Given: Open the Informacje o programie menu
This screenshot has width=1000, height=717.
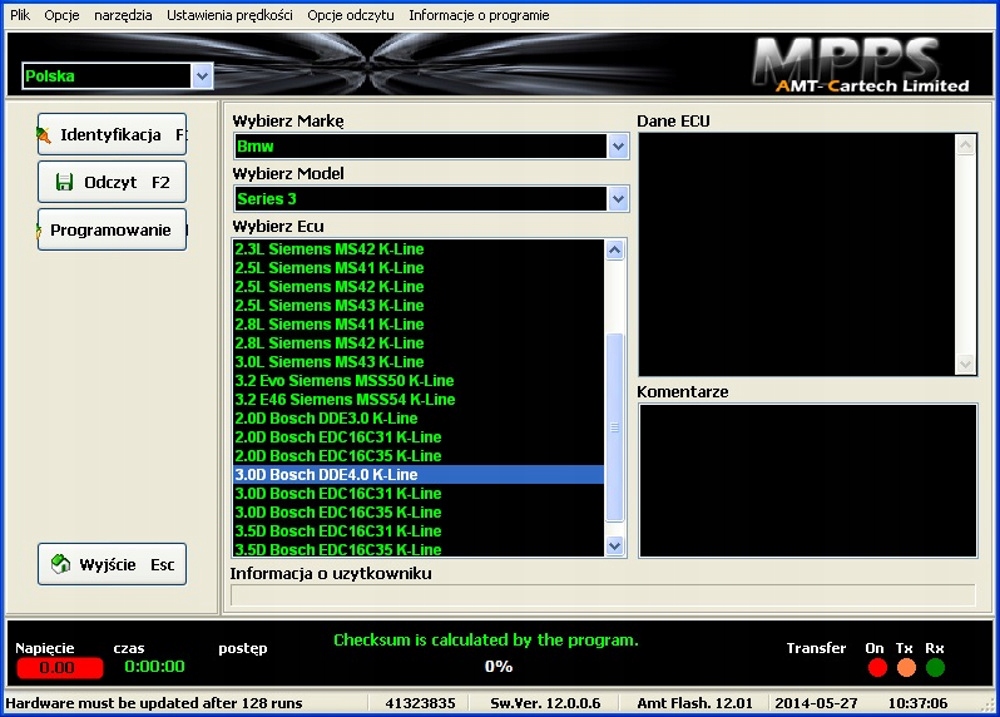Looking at the screenshot, I should click(478, 15).
